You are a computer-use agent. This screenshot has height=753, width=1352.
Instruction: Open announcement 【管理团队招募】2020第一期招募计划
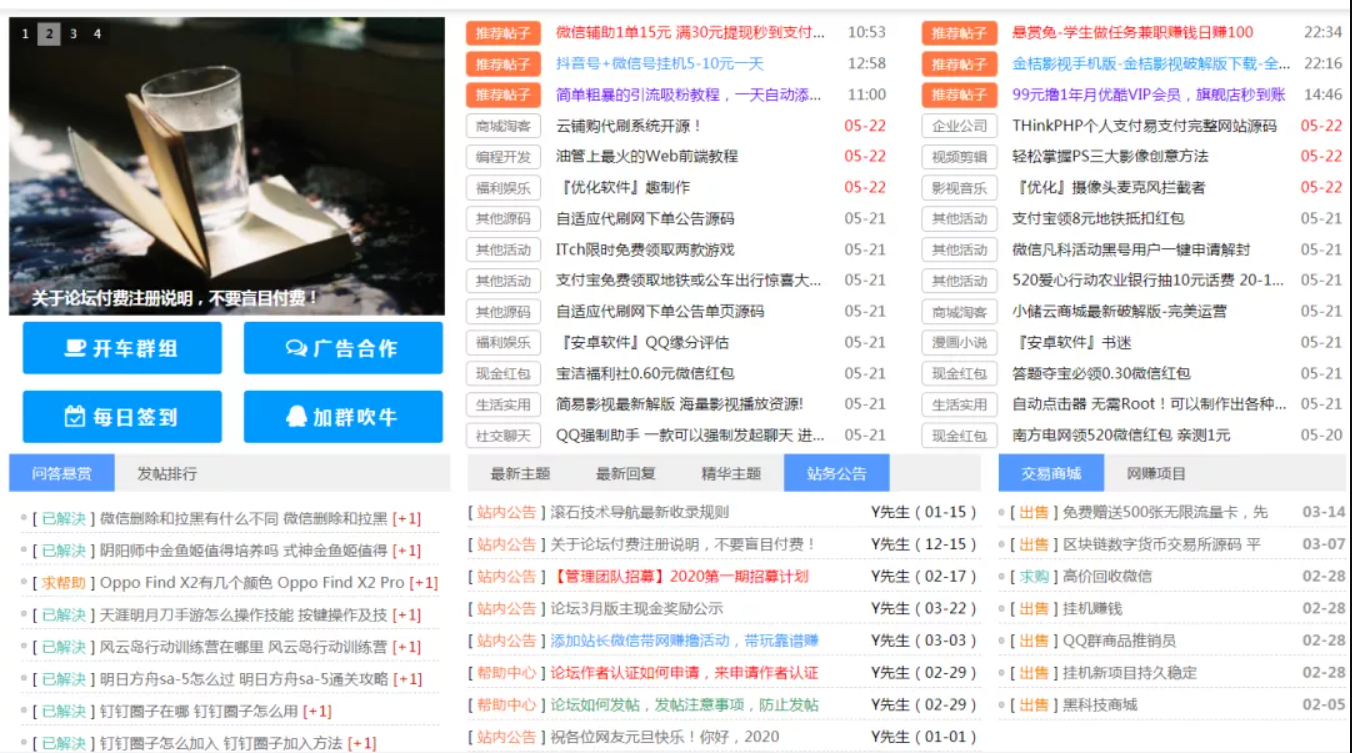(679, 576)
